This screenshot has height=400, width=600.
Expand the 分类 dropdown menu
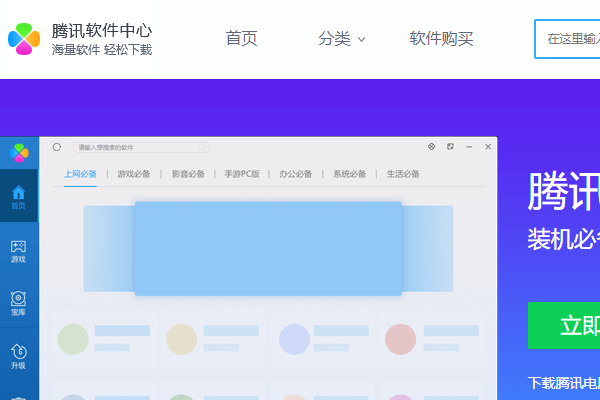click(x=341, y=39)
